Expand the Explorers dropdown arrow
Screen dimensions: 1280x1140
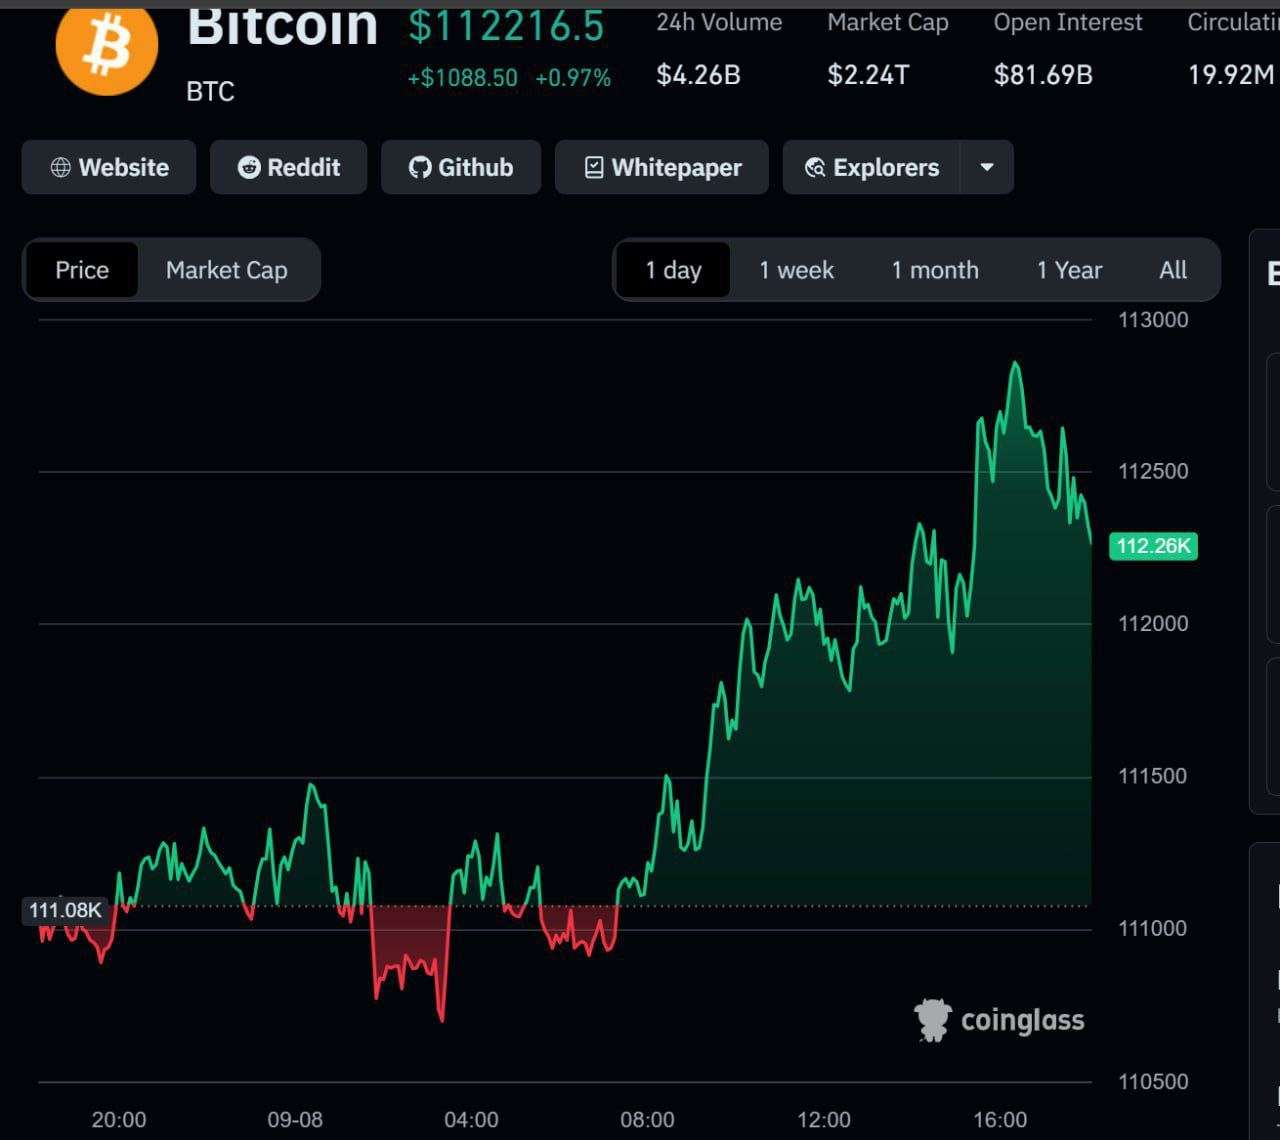pos(987,167)
